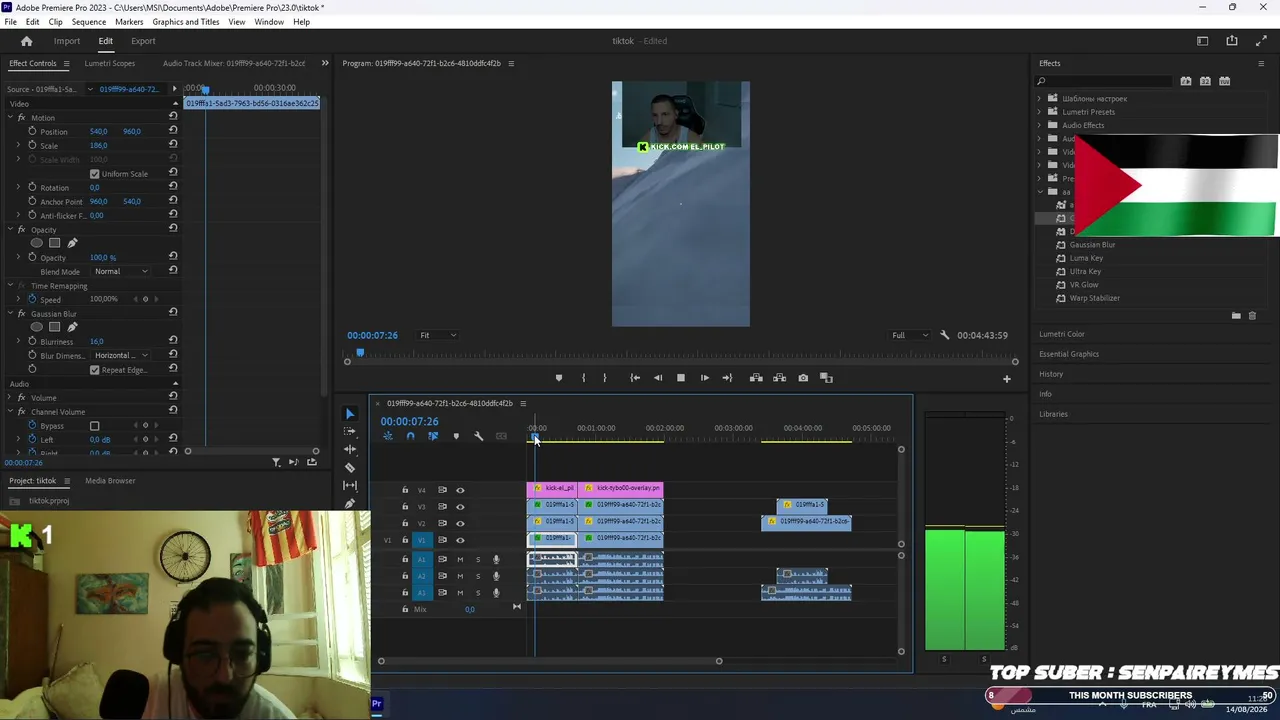Open Blur Dimensions dropdown
The height and width of the screenshot is (720, 1280).
tap(120, 356)
